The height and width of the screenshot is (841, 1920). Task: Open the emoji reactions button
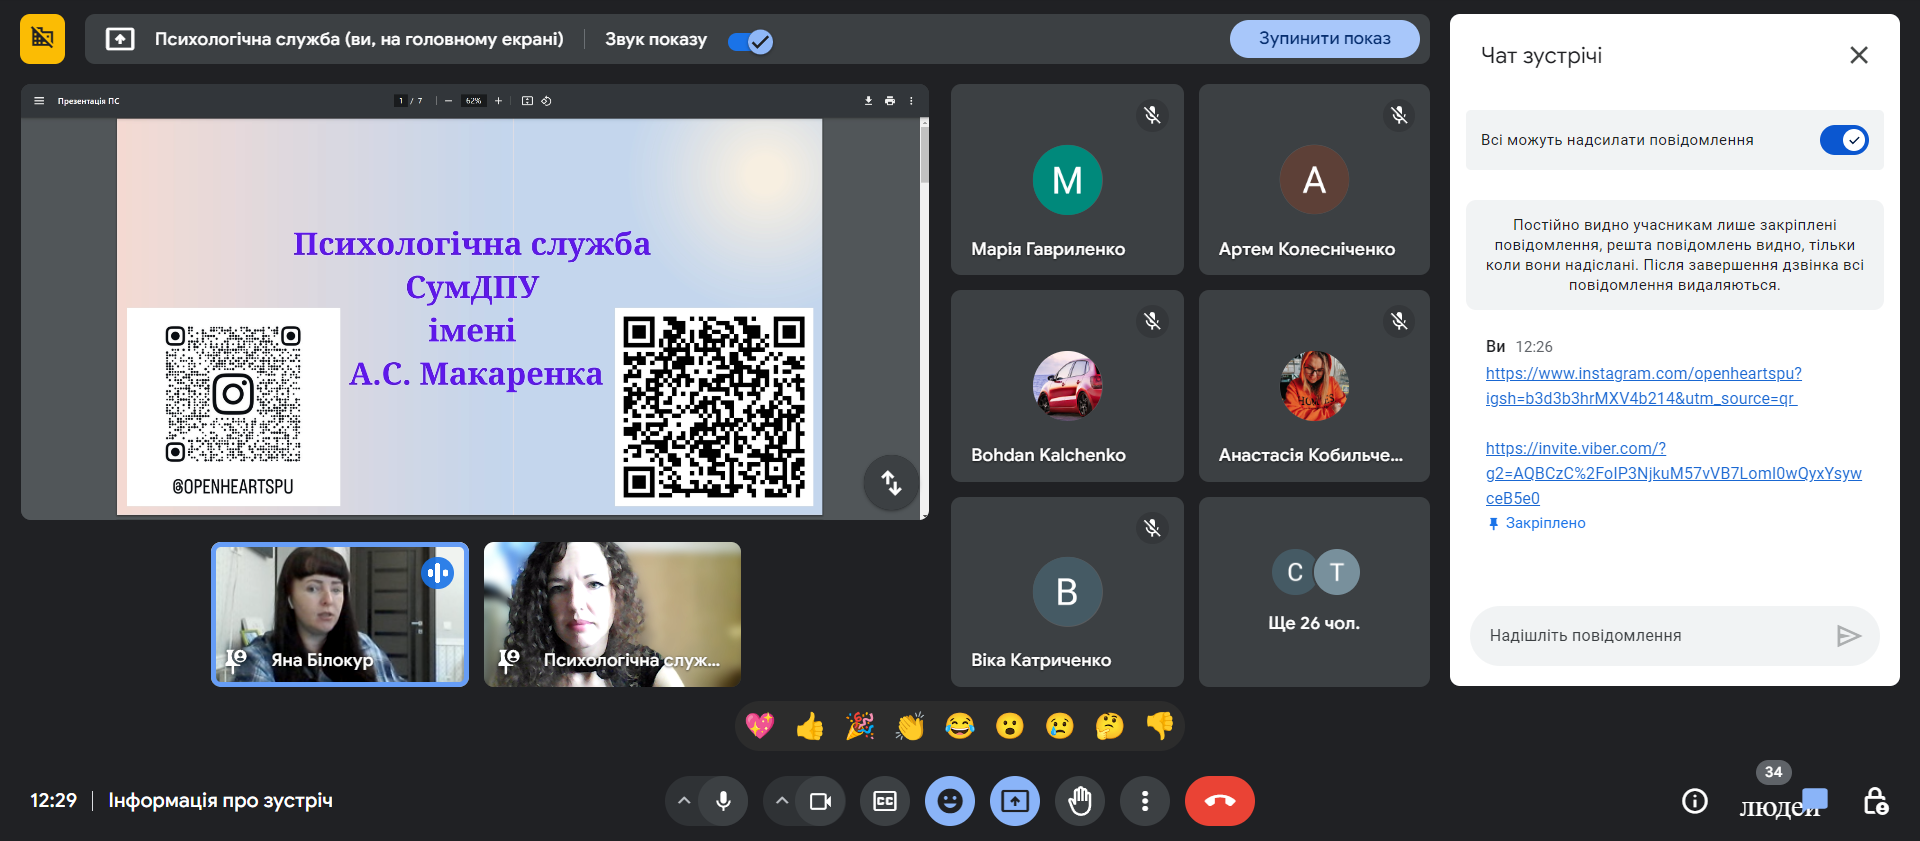950,801
